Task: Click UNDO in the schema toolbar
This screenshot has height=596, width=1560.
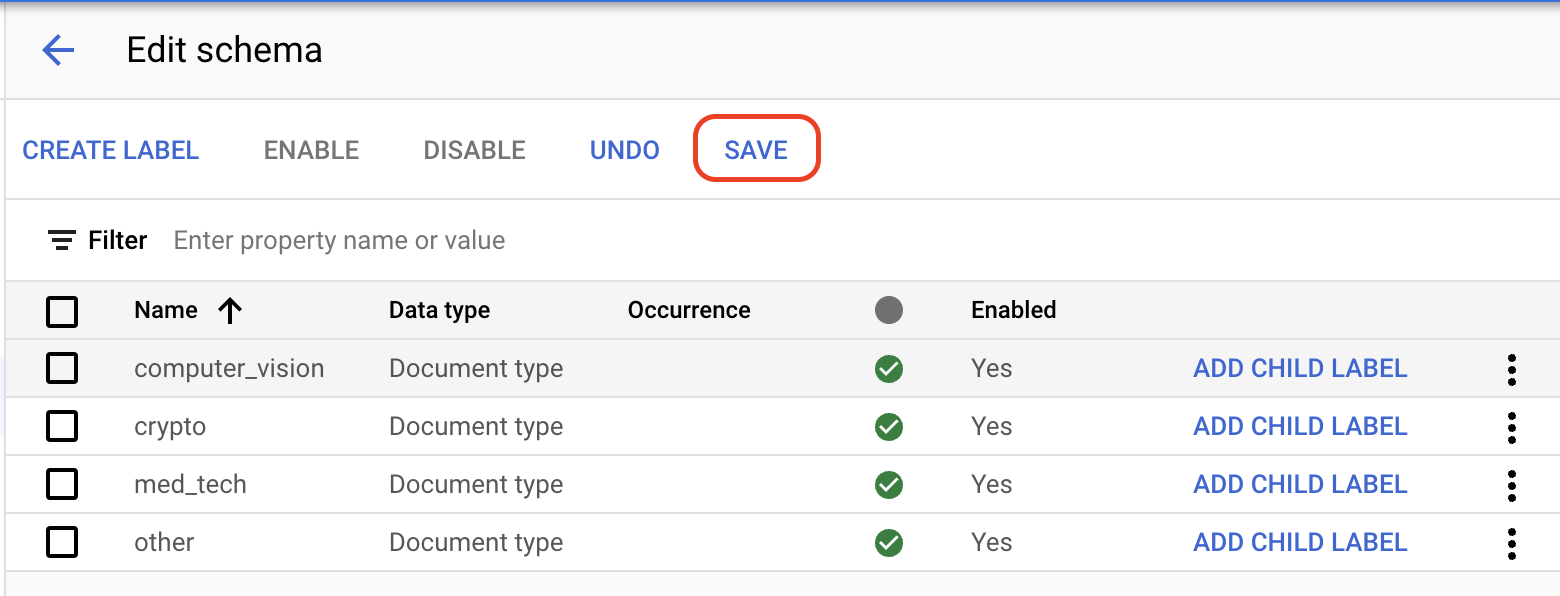Action: click(624, 150)
